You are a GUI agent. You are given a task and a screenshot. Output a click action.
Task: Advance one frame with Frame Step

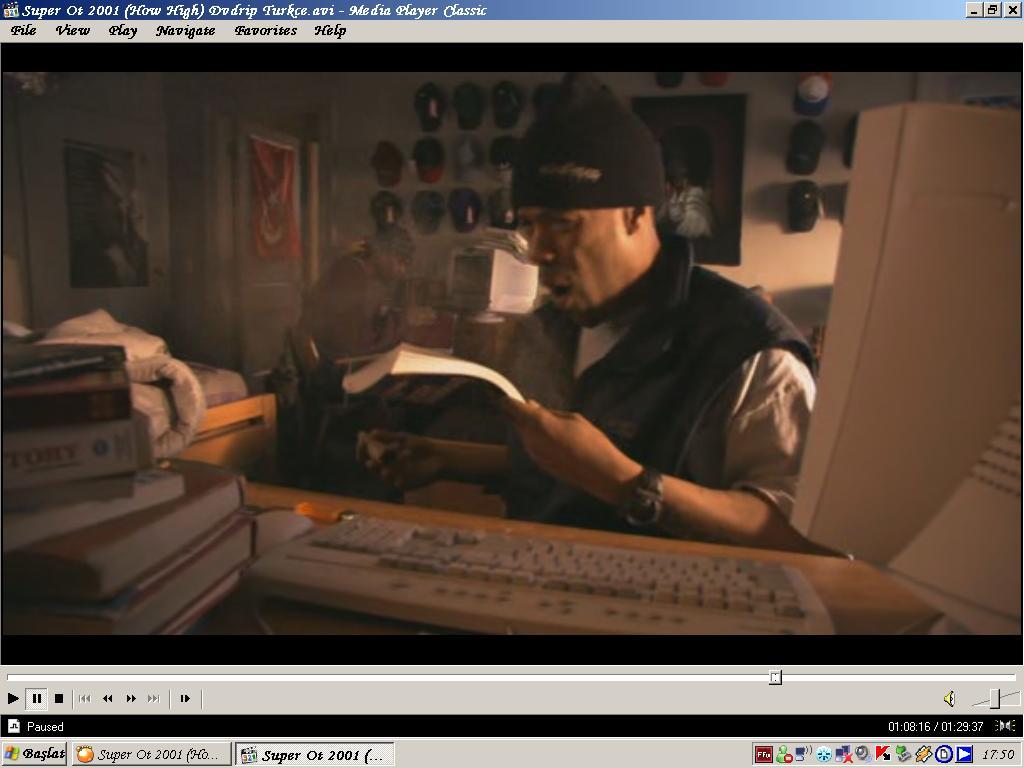(x=185, y=698)
